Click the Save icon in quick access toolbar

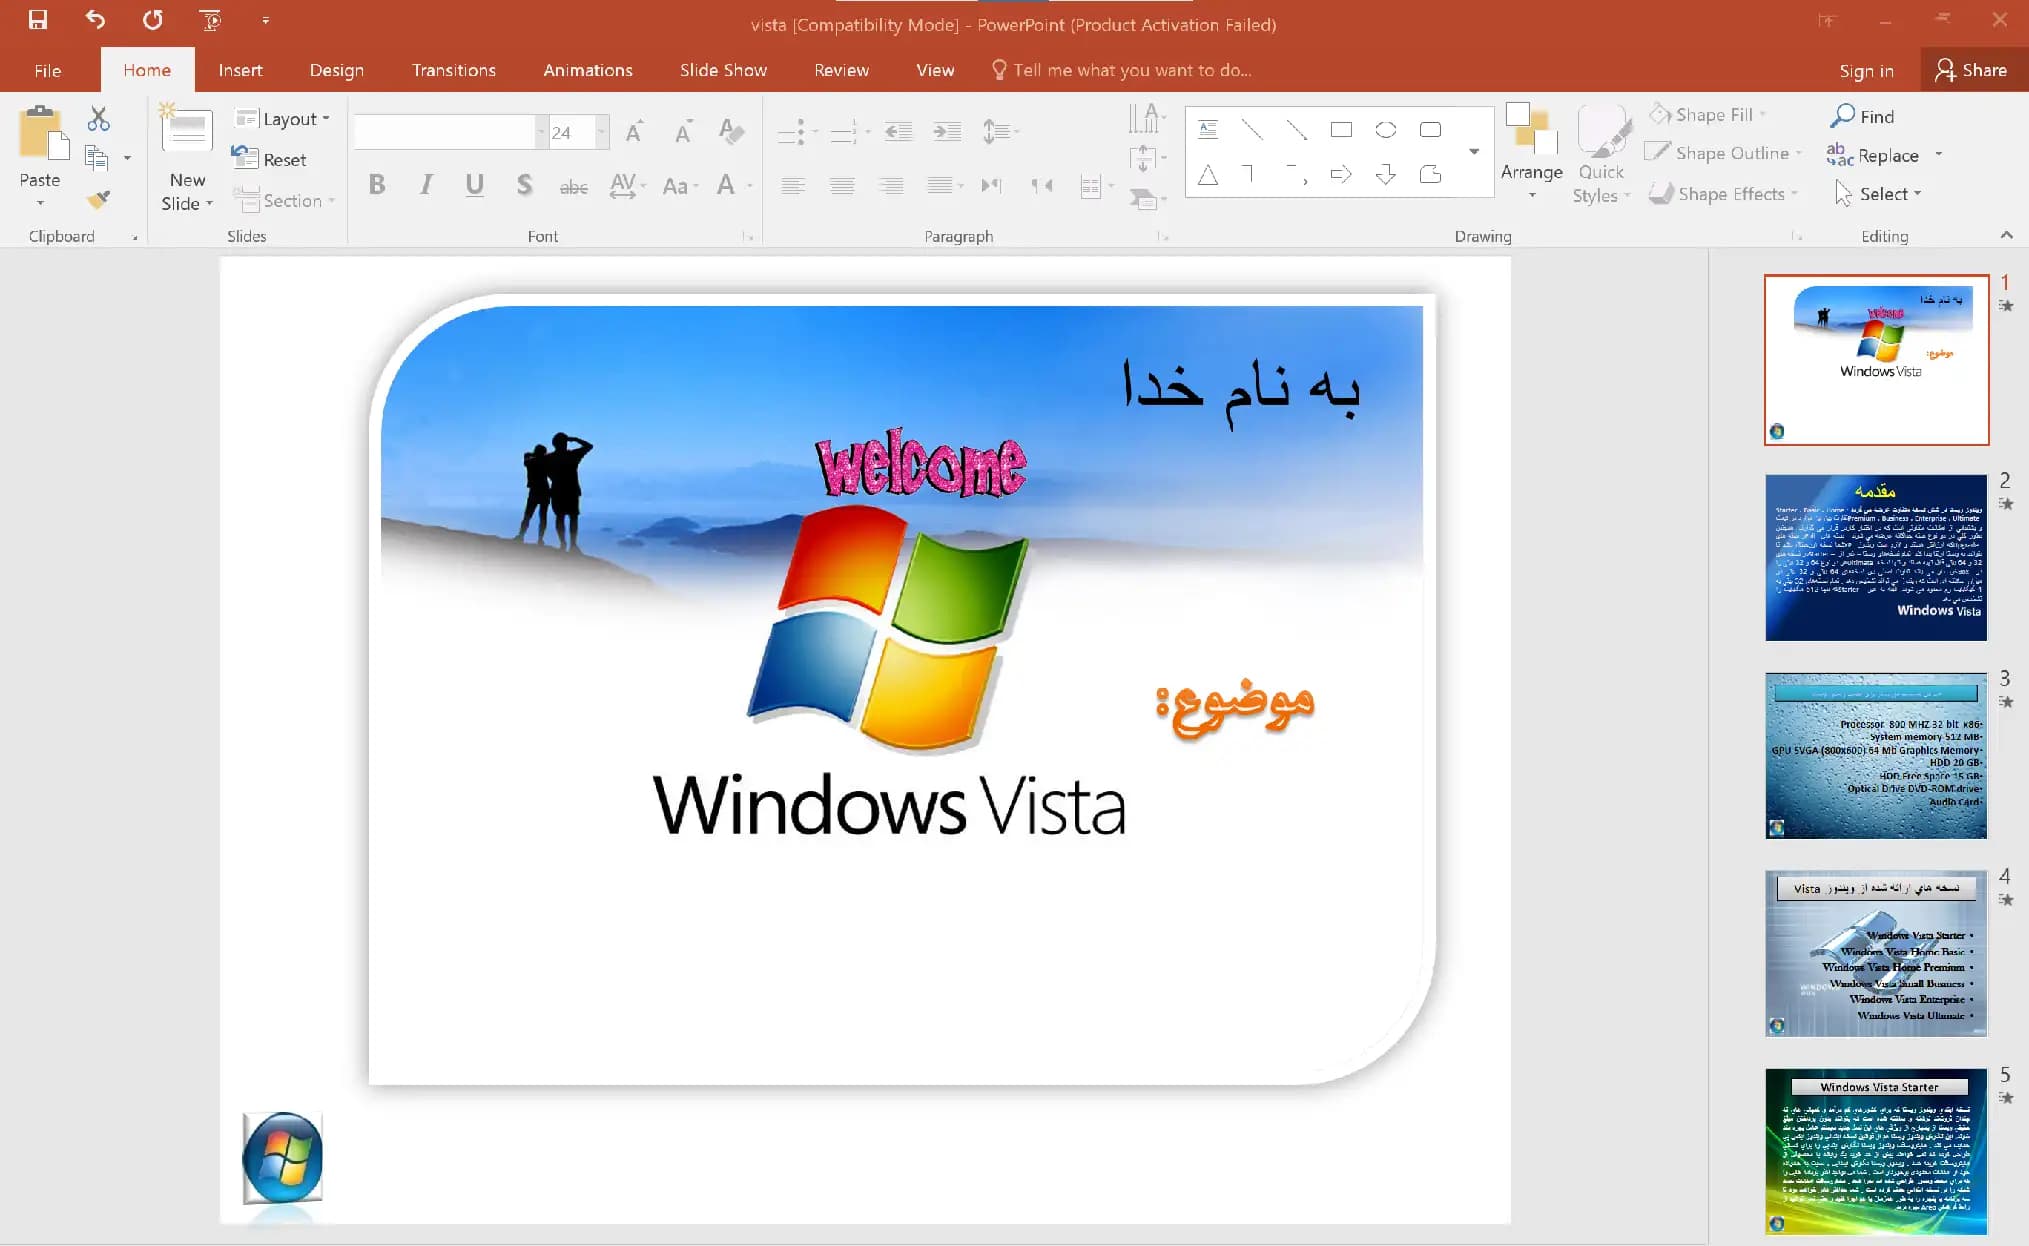tap(38, 19)
